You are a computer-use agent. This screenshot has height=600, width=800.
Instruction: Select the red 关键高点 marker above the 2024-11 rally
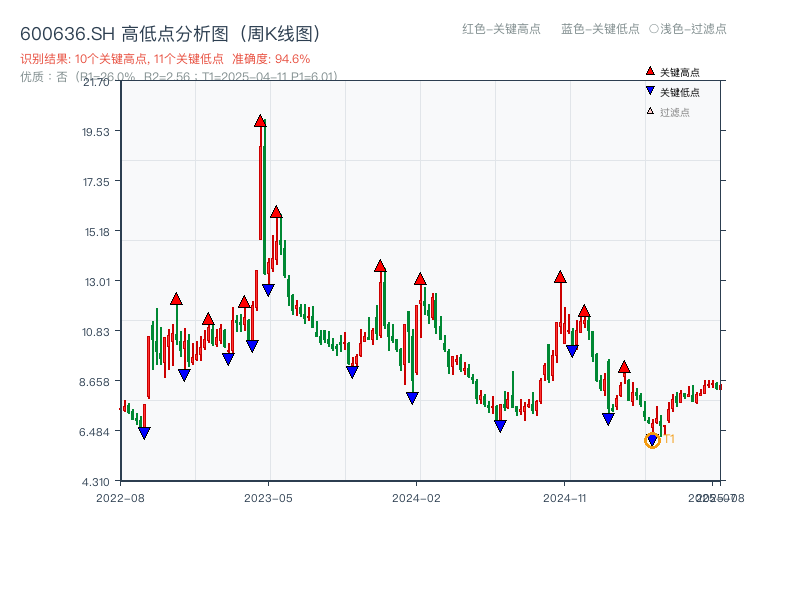pos(560,275)
